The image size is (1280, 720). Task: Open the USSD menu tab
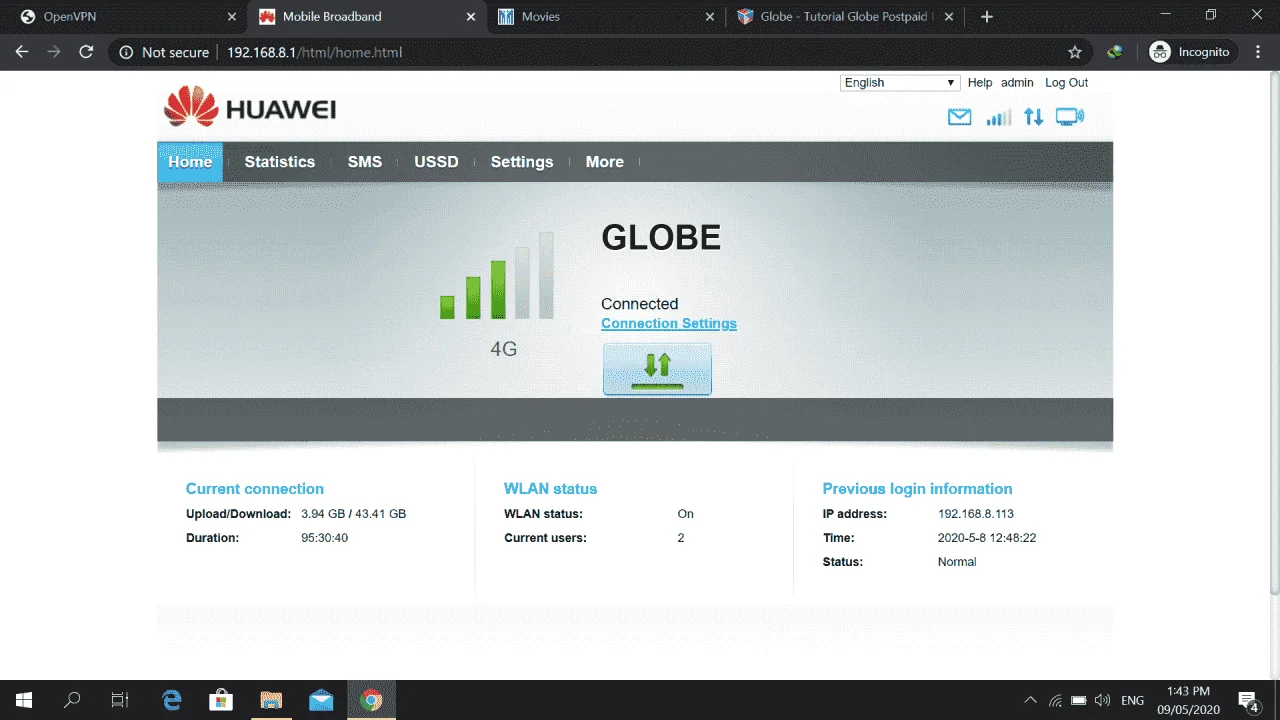[x=436, y=162]
